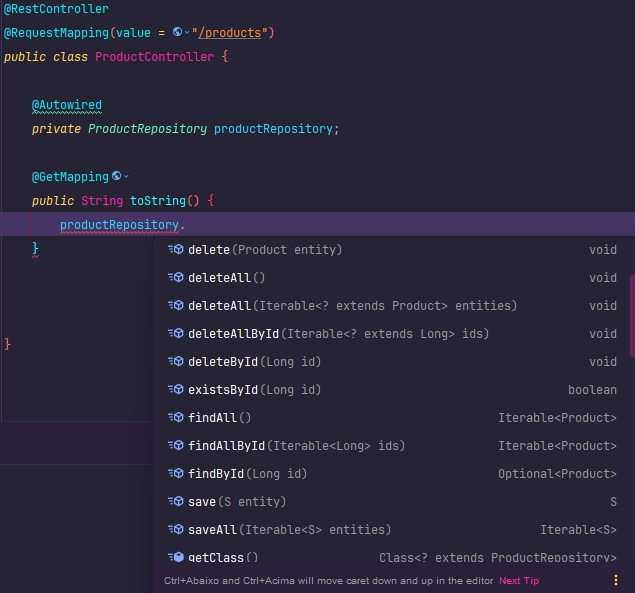Click the method icon beside delete(Product entity)
This screenshot has width=635, height=593.
tap(176, 250)
